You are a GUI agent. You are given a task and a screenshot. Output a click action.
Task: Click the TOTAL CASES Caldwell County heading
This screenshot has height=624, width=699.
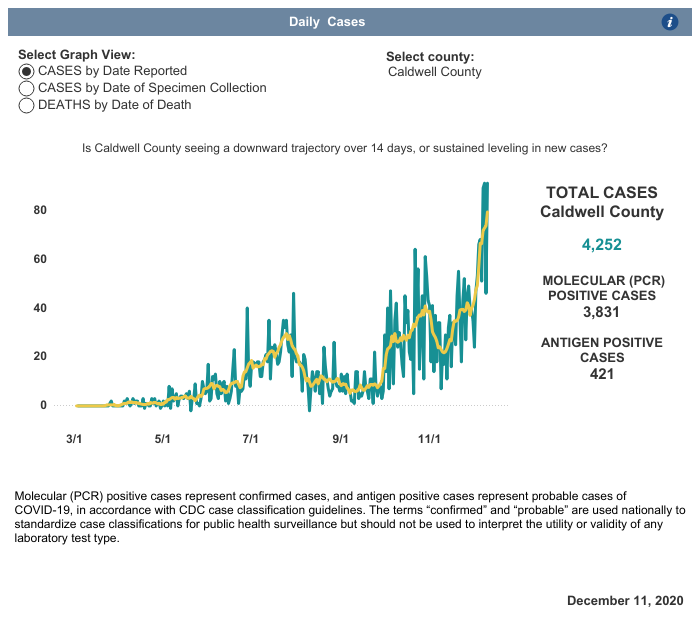point(601,202)
